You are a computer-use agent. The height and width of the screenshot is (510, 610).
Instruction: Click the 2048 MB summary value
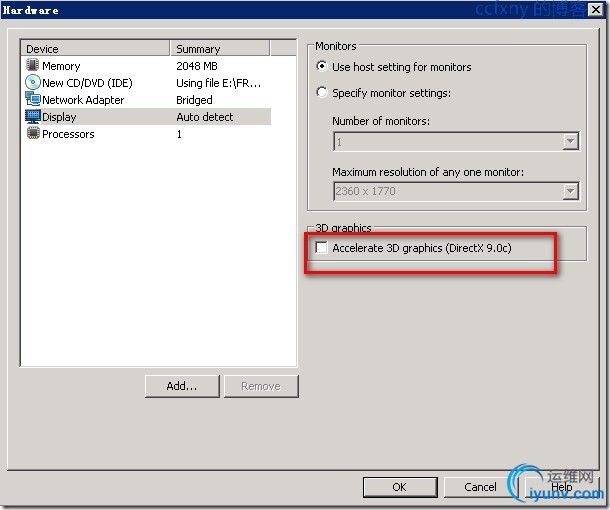(197, 66)
